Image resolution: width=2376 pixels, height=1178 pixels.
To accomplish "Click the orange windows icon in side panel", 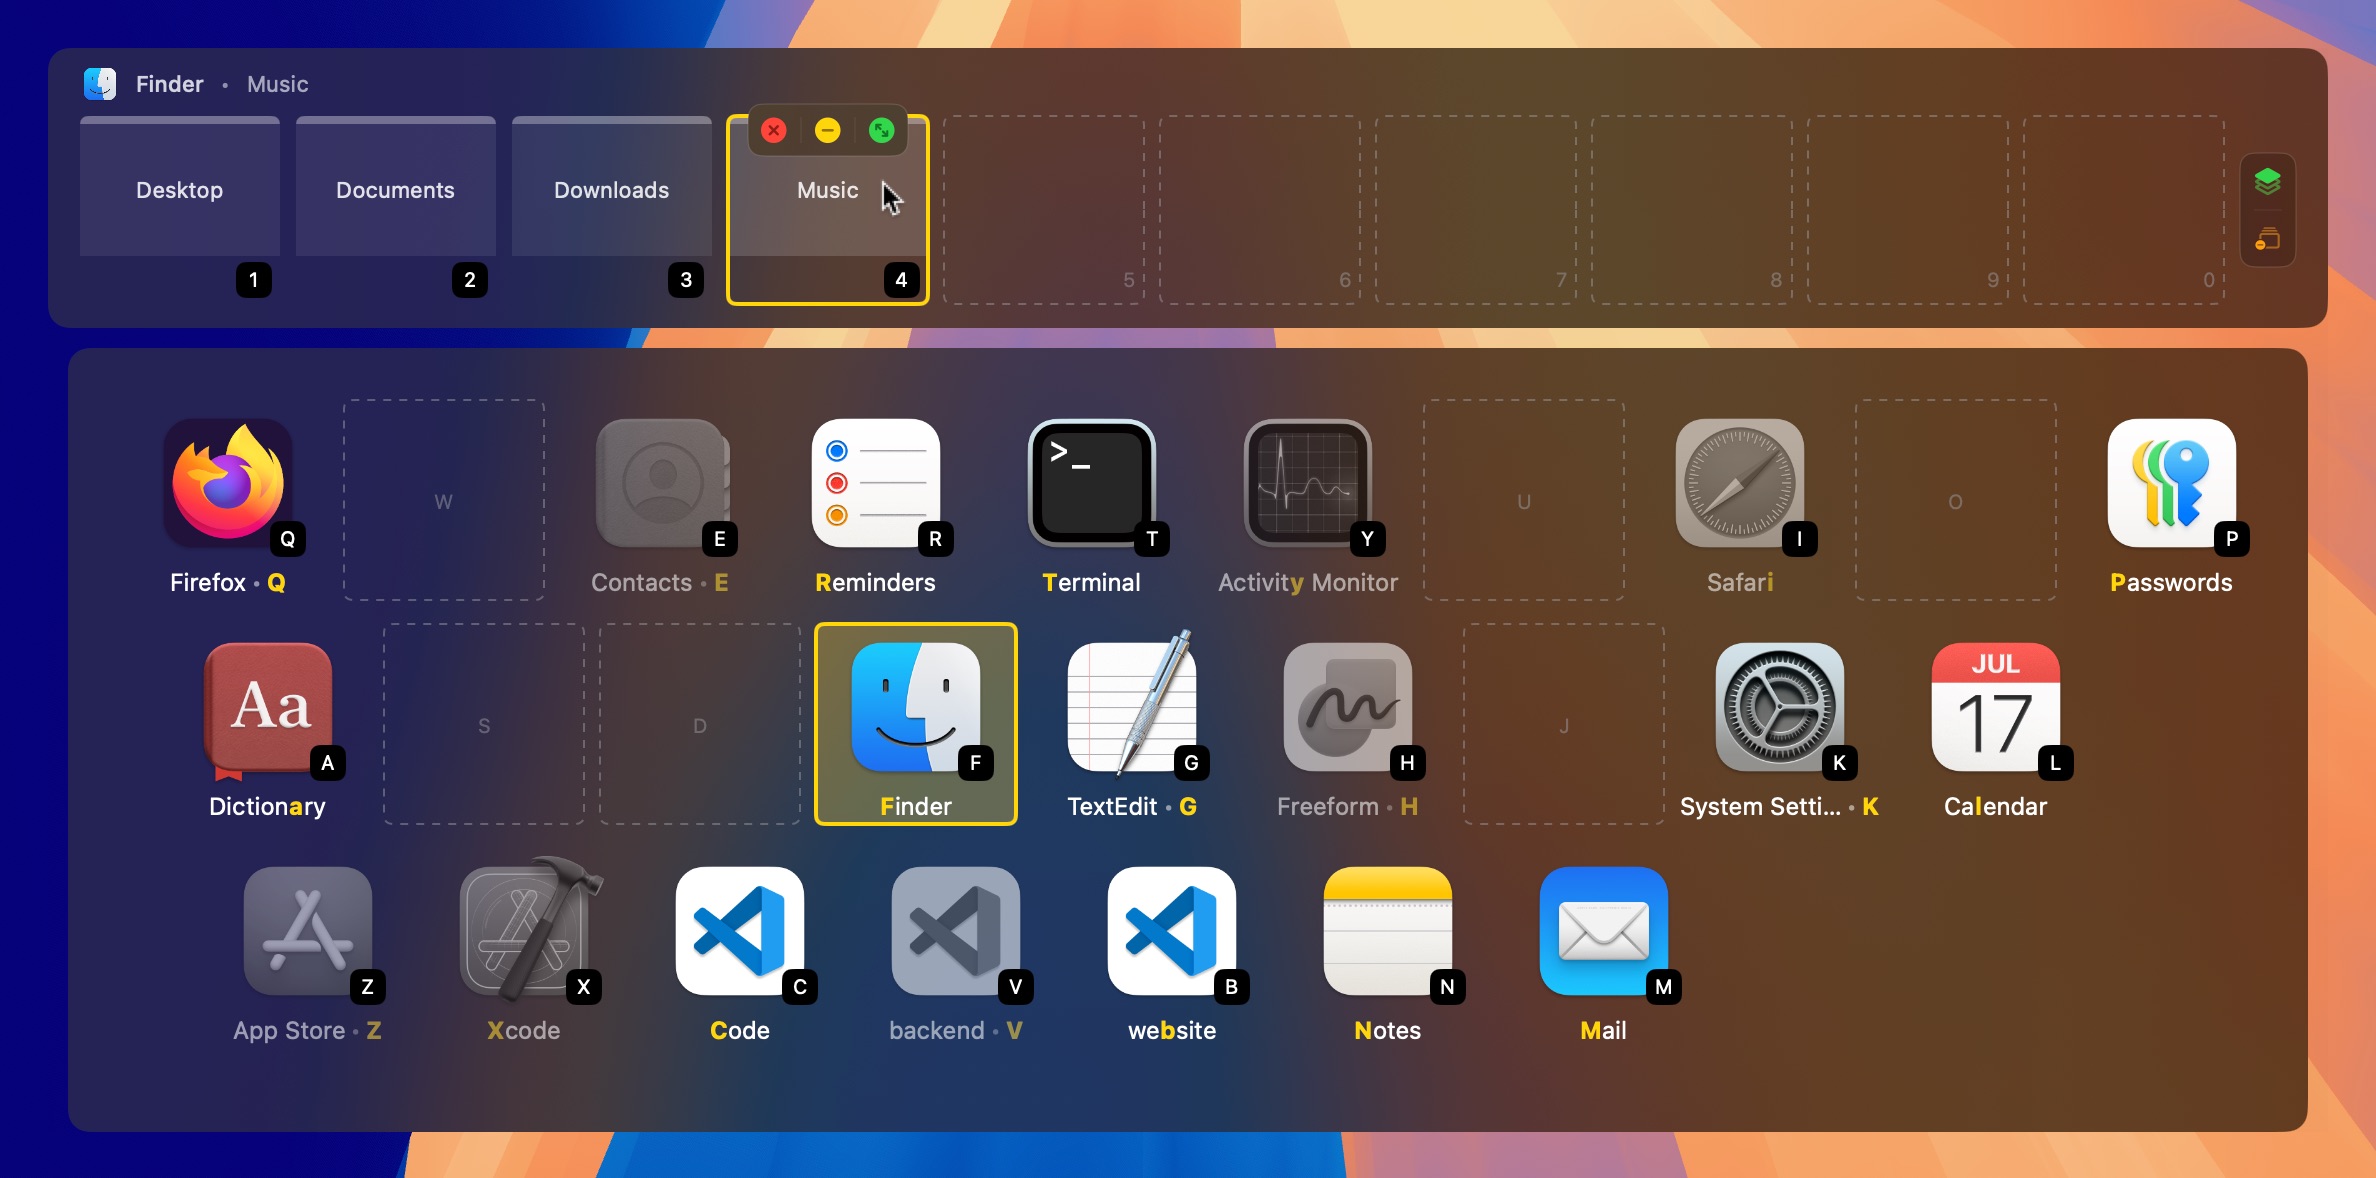I will point(2268,239).
